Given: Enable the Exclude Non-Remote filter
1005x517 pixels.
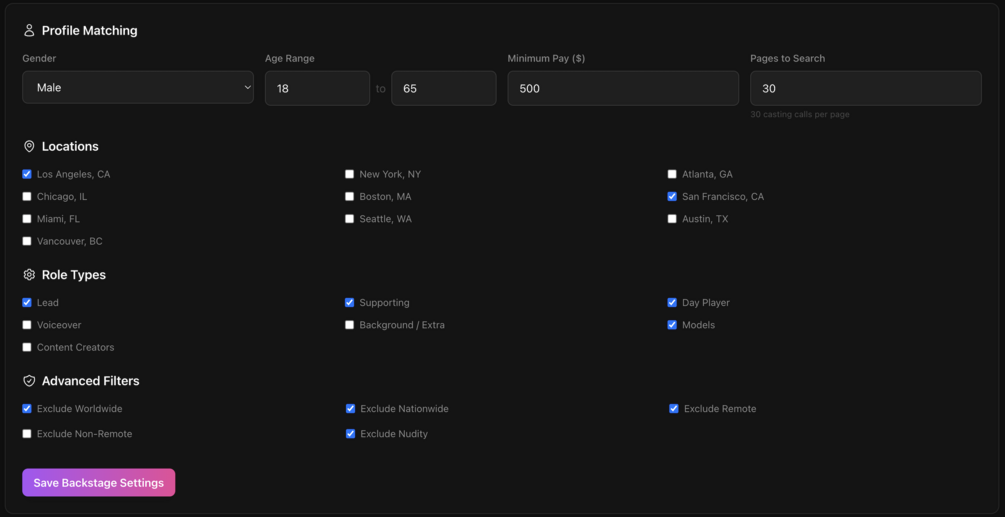Looking at the screenshot, I should [27, 434].
